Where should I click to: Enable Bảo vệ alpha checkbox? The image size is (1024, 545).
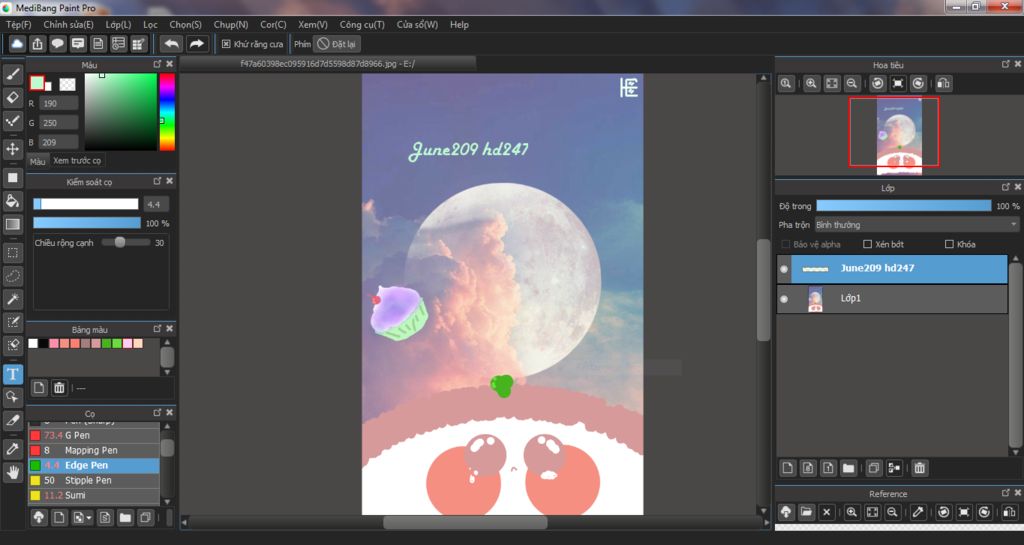(x=786, y=244)
